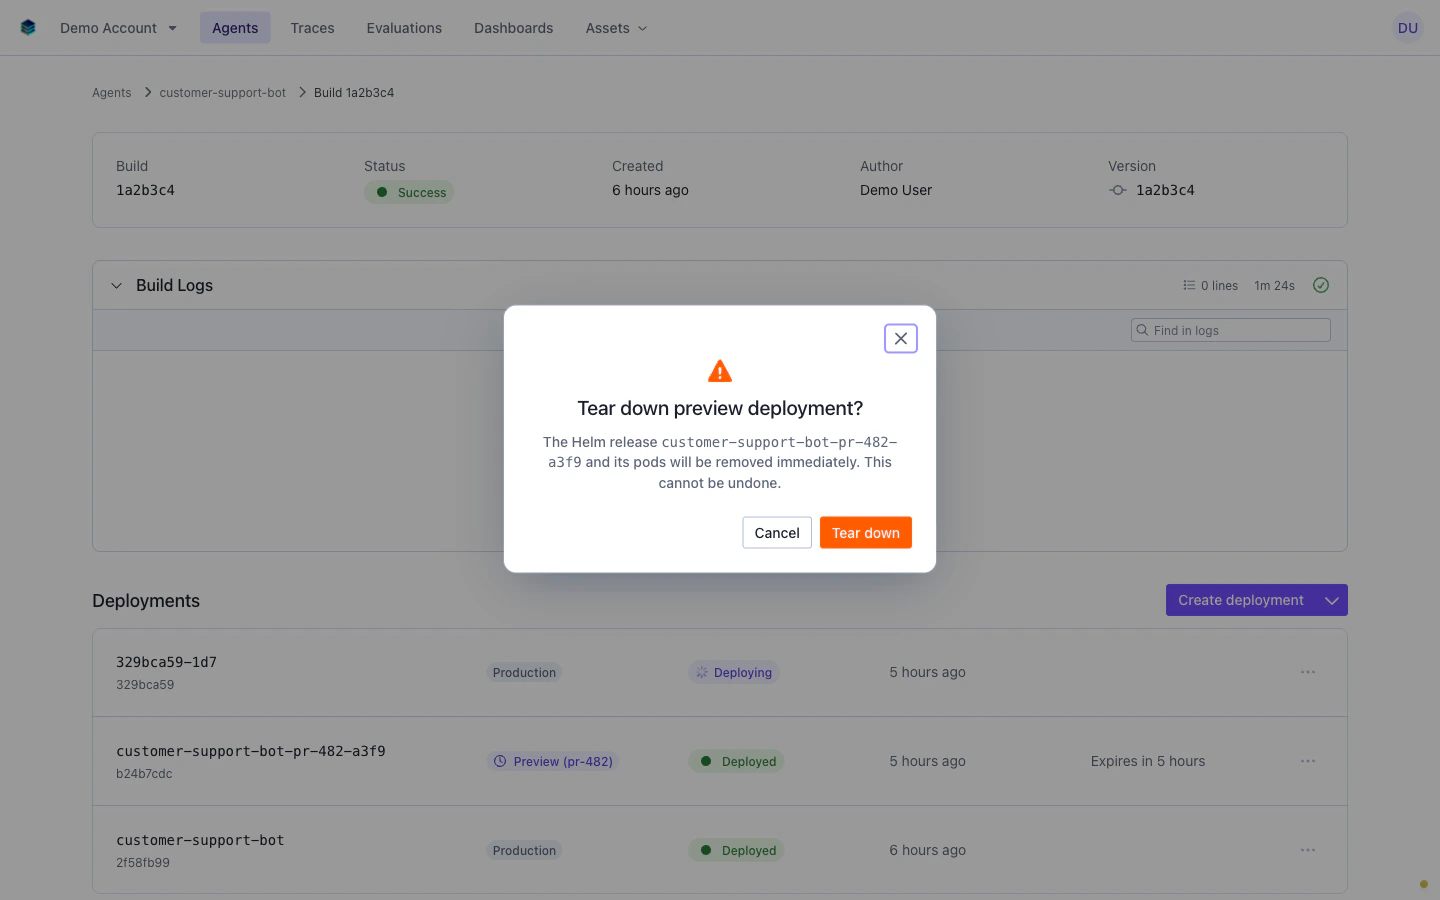Click the Deploying status badge
The width and height of the screenshot is (1440, 900).
tap(733, 673)
